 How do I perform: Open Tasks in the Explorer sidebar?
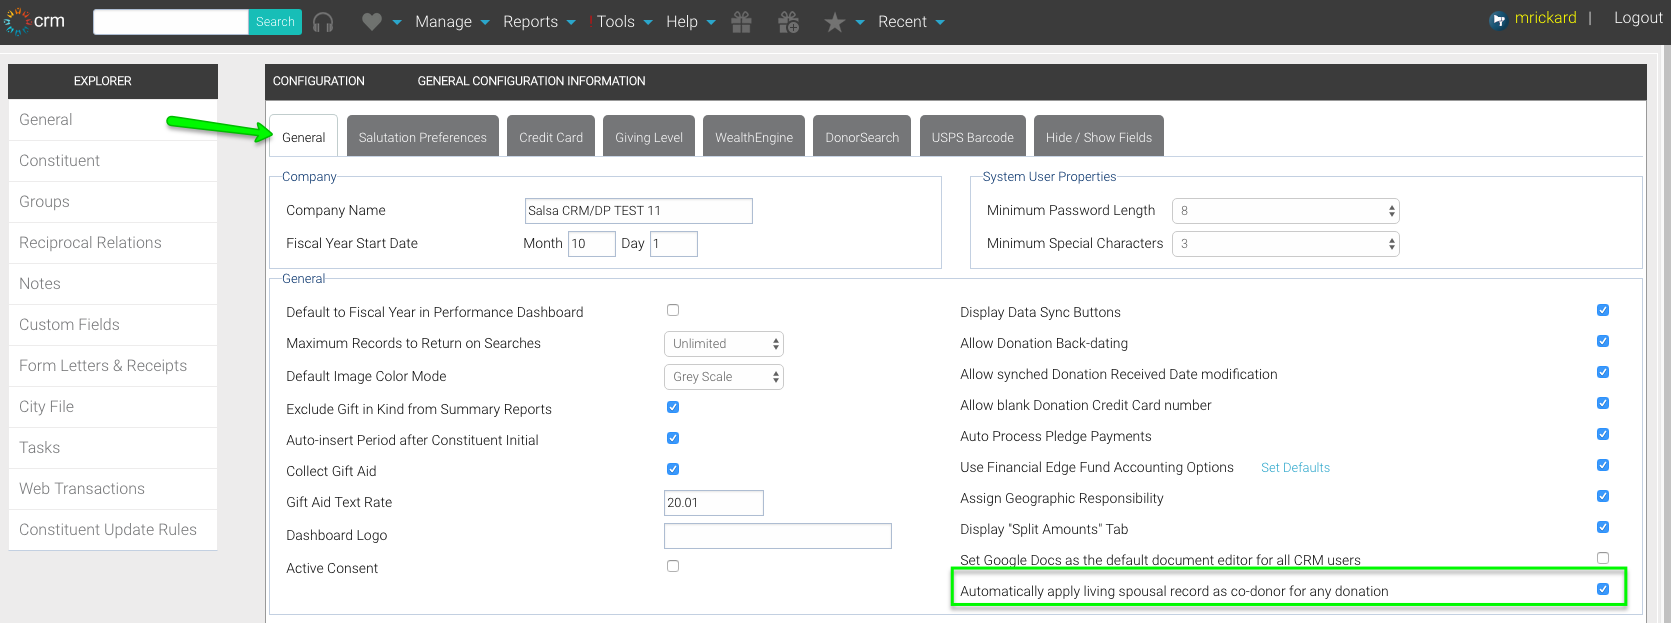[113, 448]
